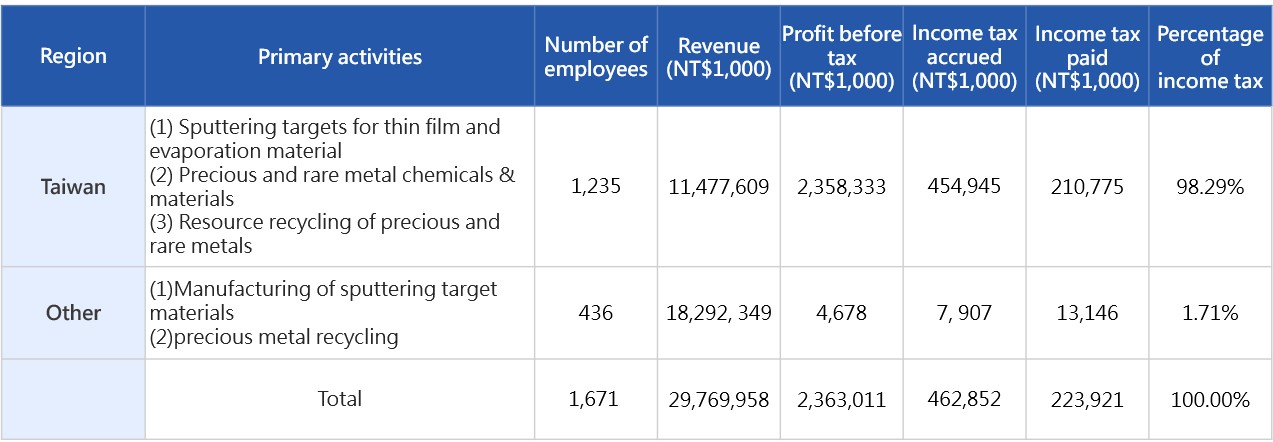Viewport: 1273px width, 442px height.
Task: Select the Primary activities column header
Action: pyautogui.click(x=339, y=57)
